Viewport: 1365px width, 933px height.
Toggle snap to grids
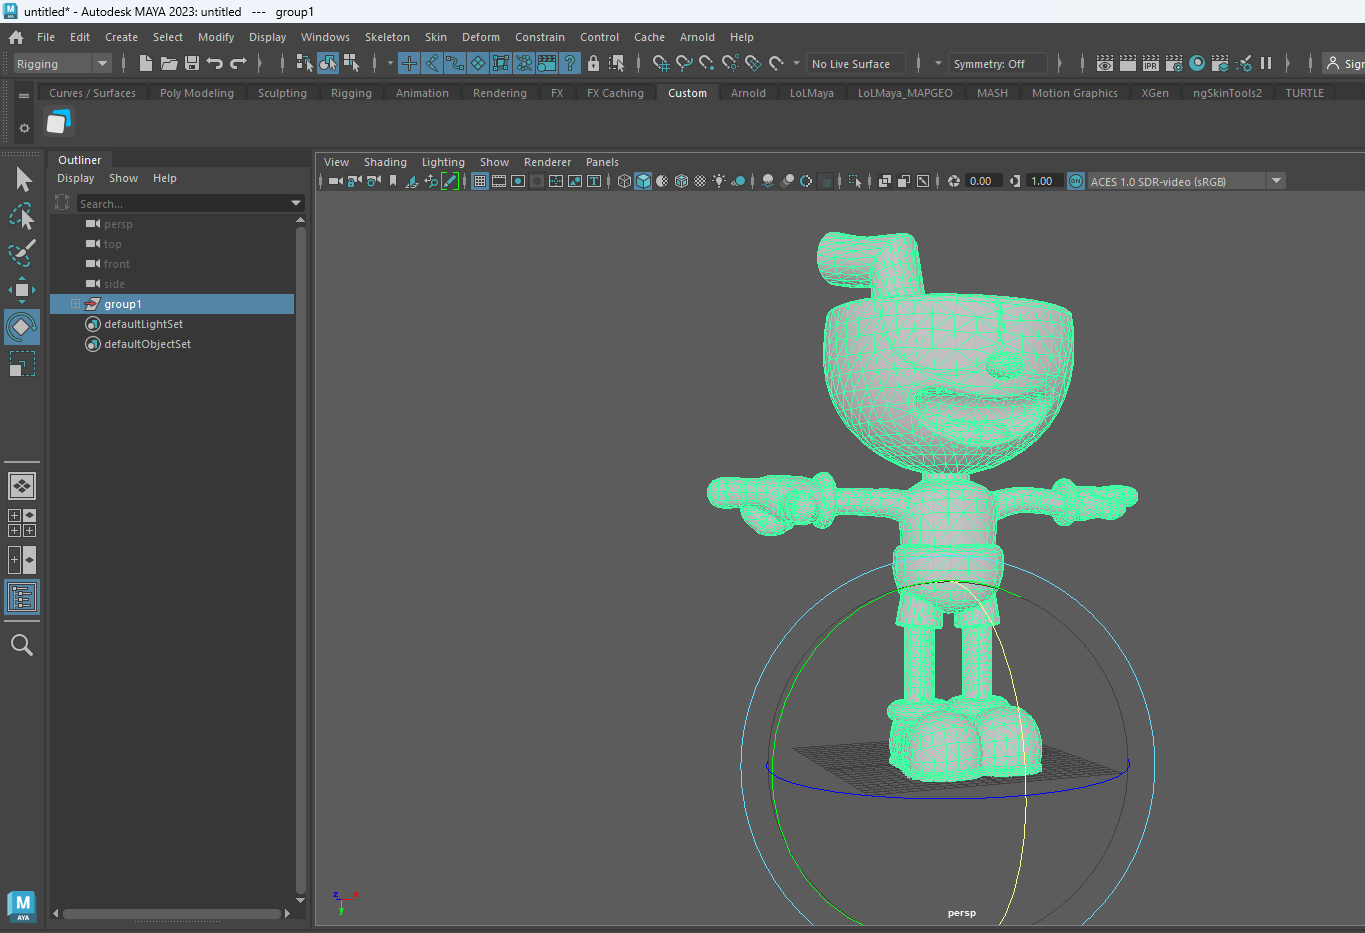(409, 63)
